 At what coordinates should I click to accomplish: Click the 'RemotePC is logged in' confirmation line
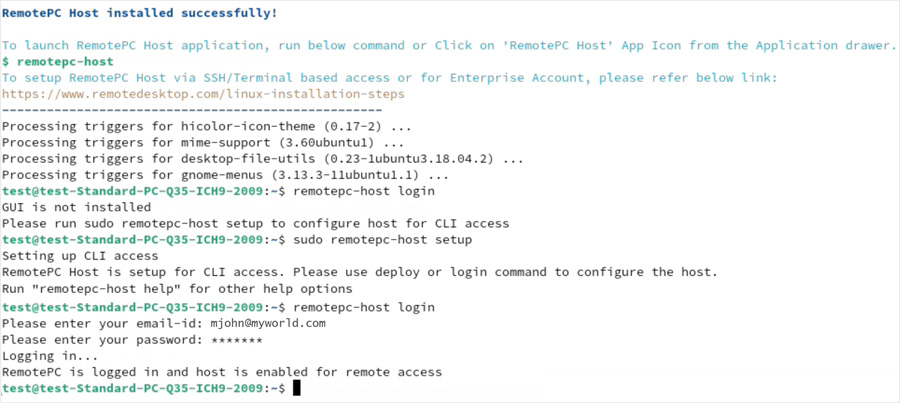[221, 372]
